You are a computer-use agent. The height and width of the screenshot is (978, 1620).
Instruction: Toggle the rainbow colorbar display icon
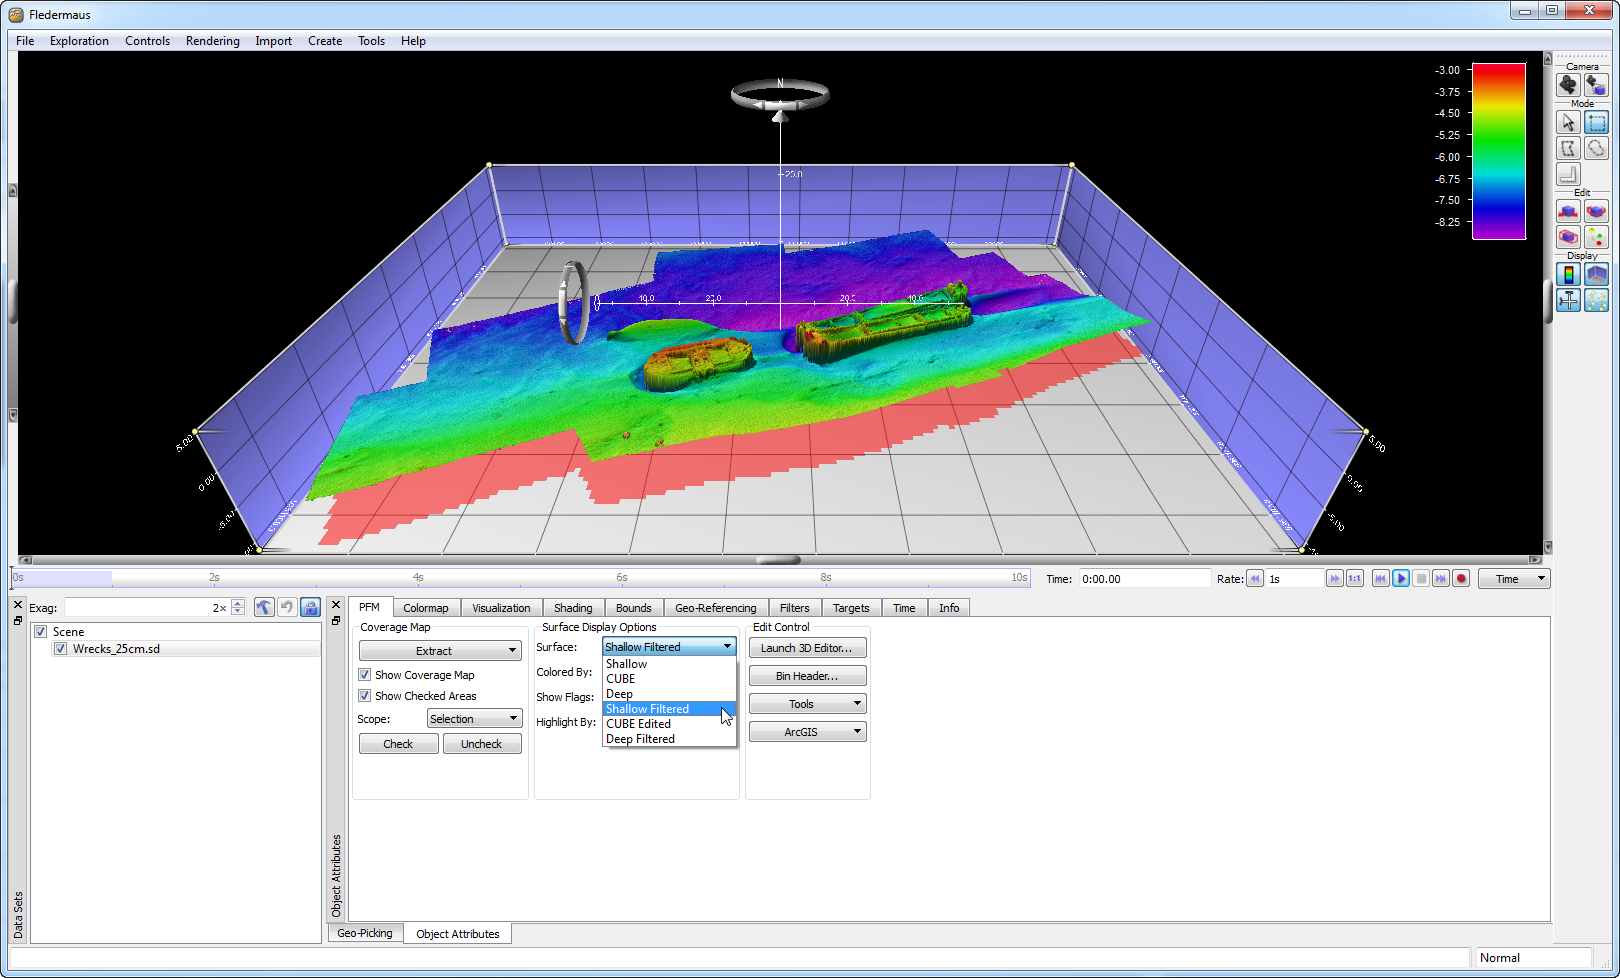(x=1568, y=274)
